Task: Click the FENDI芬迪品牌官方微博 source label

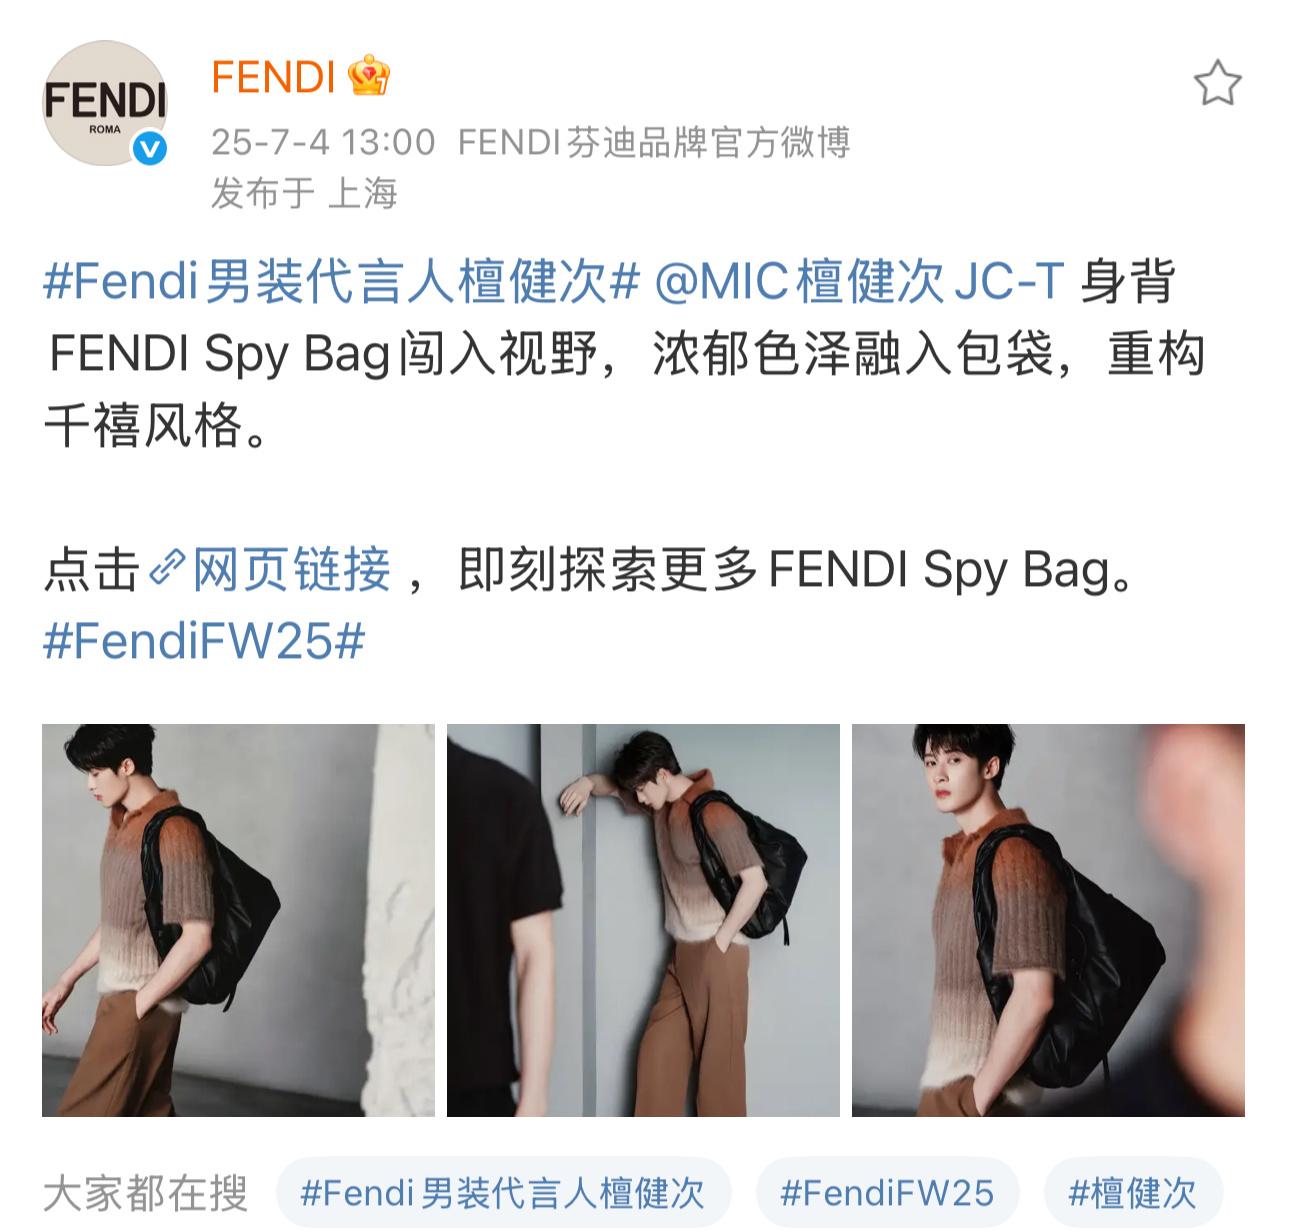Action: click(x=654, y=142)
